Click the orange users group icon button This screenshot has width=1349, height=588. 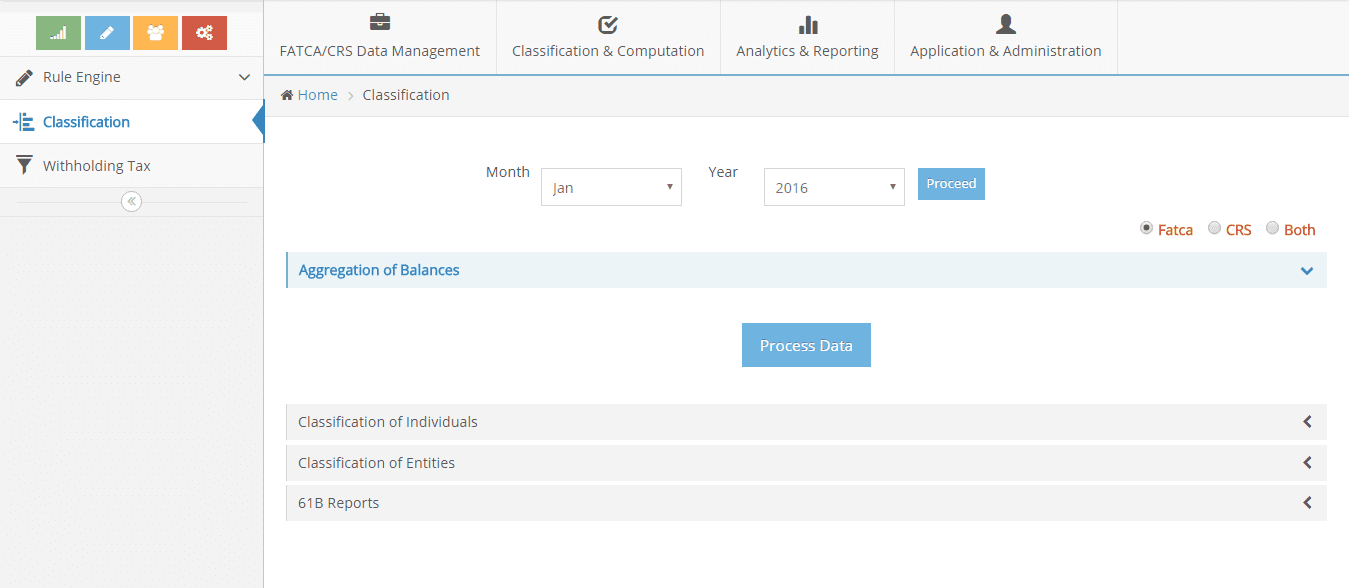click(155, 33)
